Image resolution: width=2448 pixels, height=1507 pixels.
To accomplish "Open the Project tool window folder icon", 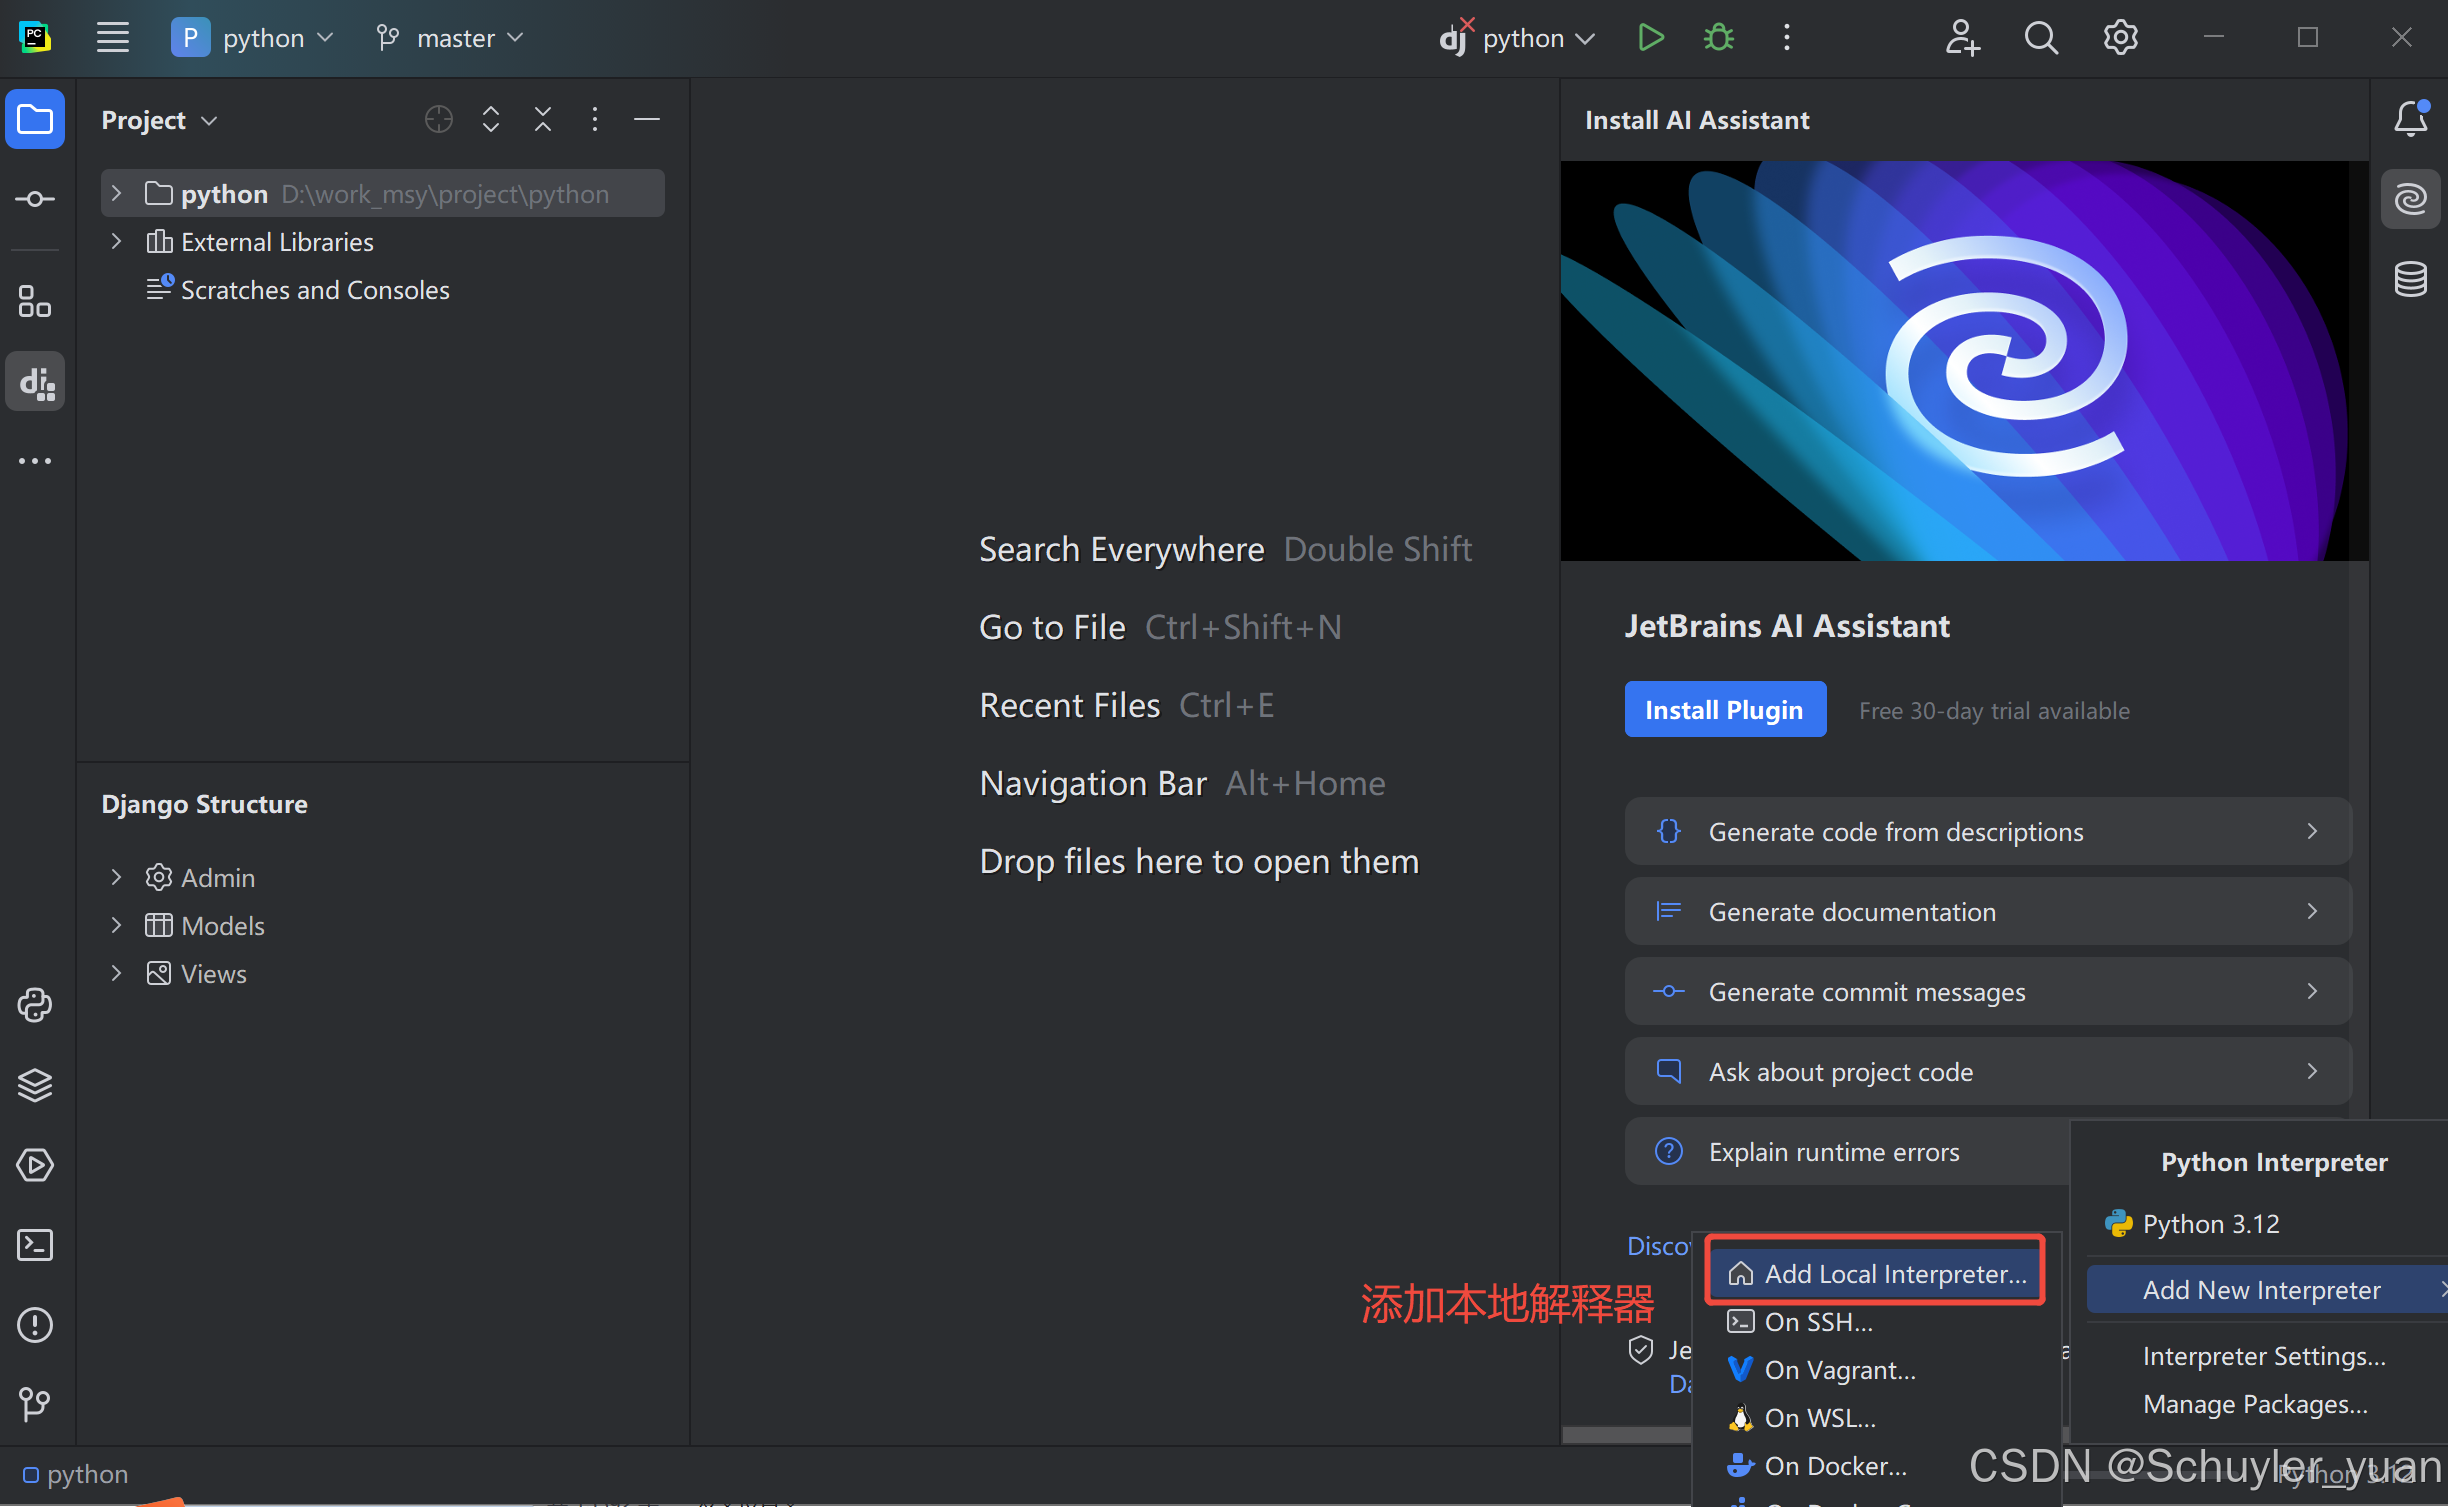I will coord(35,120).
